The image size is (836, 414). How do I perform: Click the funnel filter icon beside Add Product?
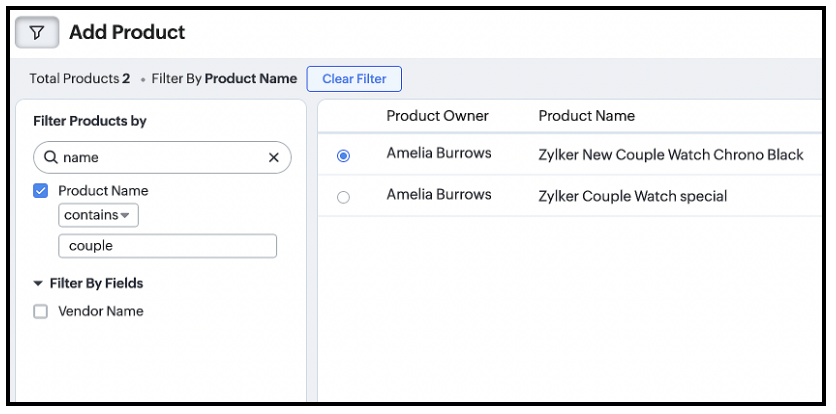point(37,33)
